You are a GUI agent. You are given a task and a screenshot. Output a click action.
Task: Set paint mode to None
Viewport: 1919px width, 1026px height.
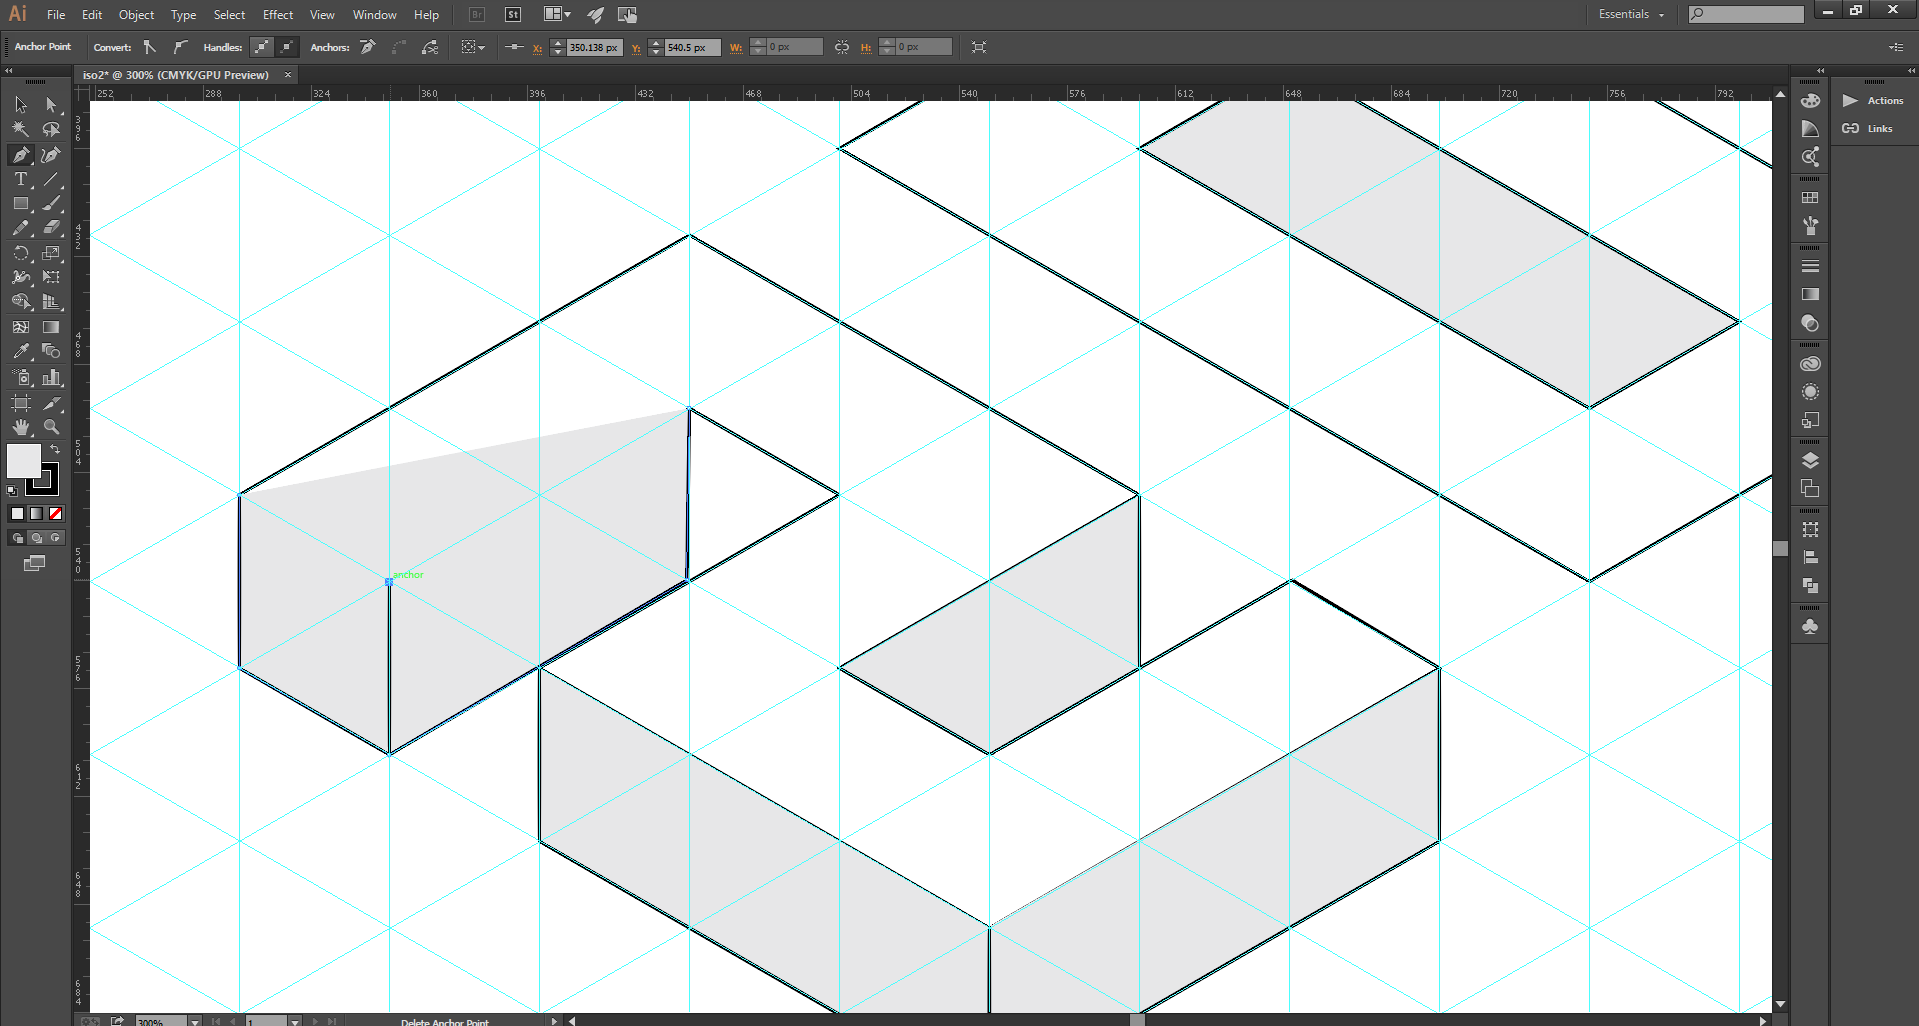click(x=56, y=513)
